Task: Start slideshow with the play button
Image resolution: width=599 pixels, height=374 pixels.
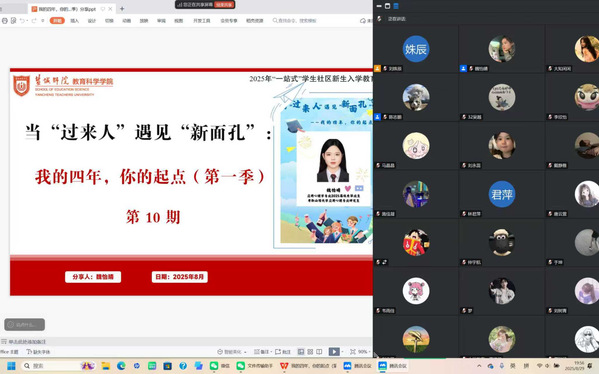Action: 334,351
